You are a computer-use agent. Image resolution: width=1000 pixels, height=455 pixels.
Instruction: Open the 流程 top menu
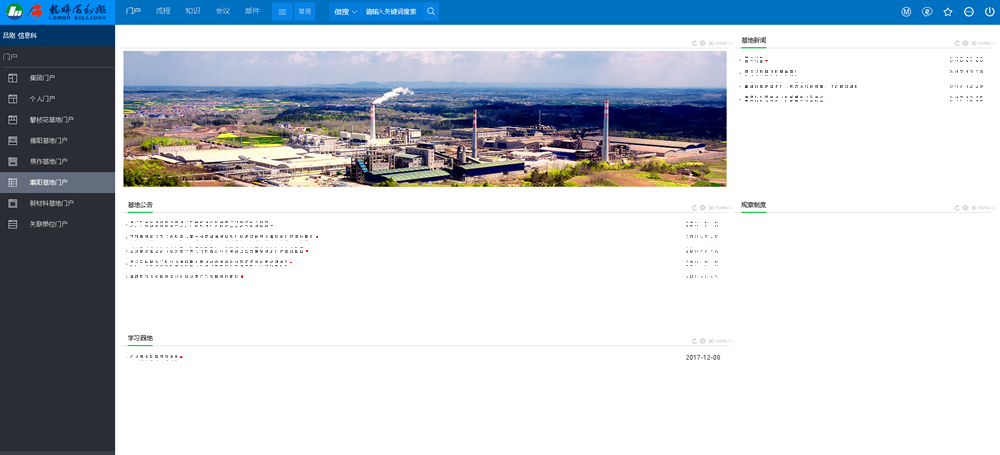(163, 11)
